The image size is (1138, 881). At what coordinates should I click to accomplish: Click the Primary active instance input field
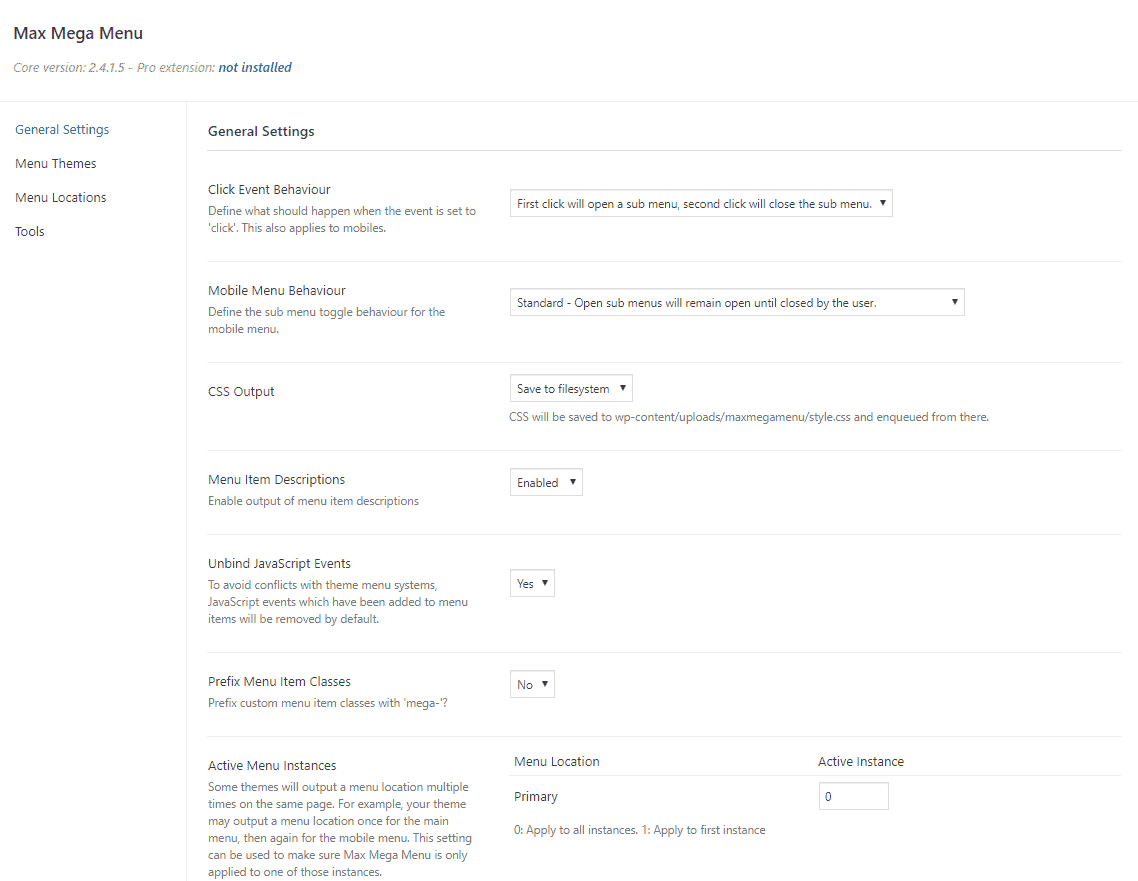coord(853,797)
